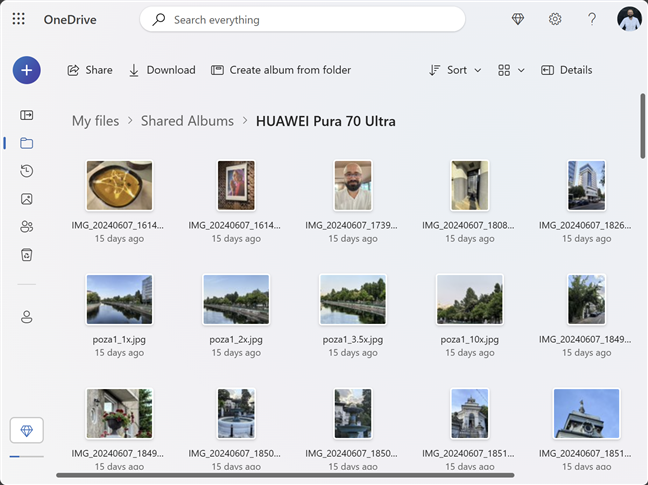Screen dimensions: 648x485
Task: Open the Recycle bin sidebar icon
Action: pos(27,255)
